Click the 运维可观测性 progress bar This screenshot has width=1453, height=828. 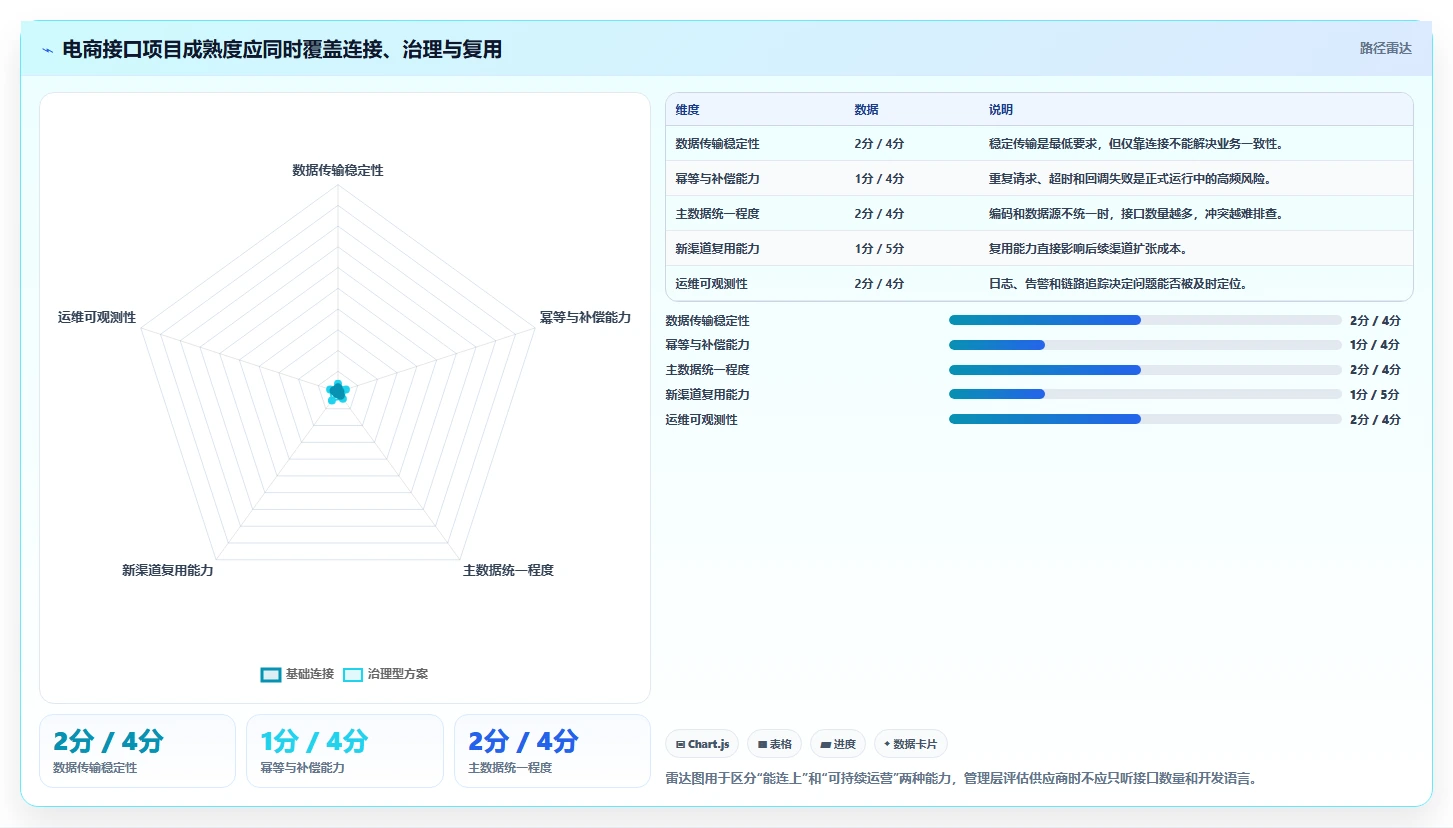pyautogui.click(x=1145, y=419)
